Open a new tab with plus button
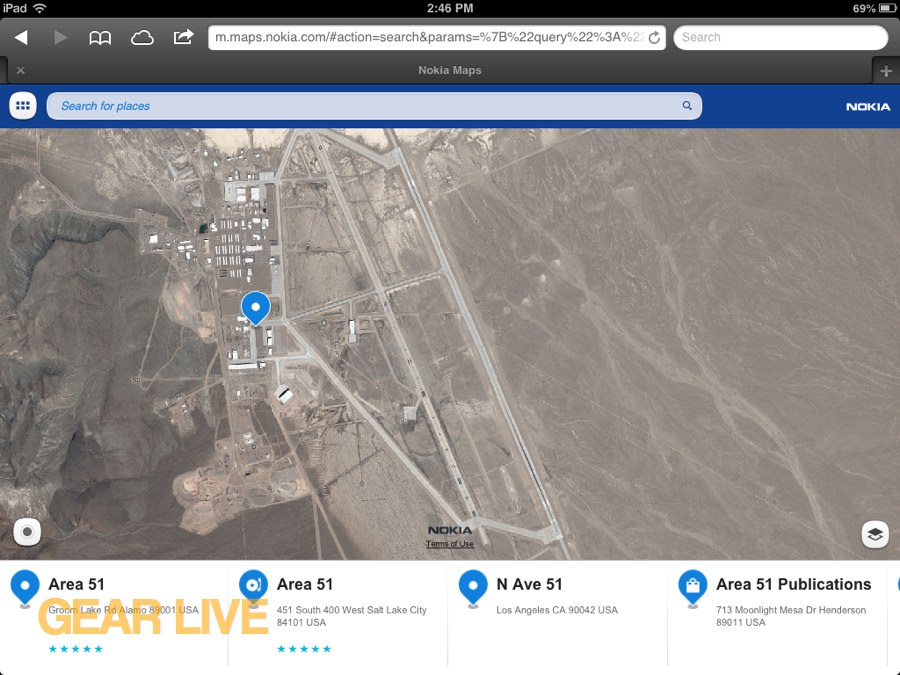This screenshot has height=675, width=900. coord(886,71)
